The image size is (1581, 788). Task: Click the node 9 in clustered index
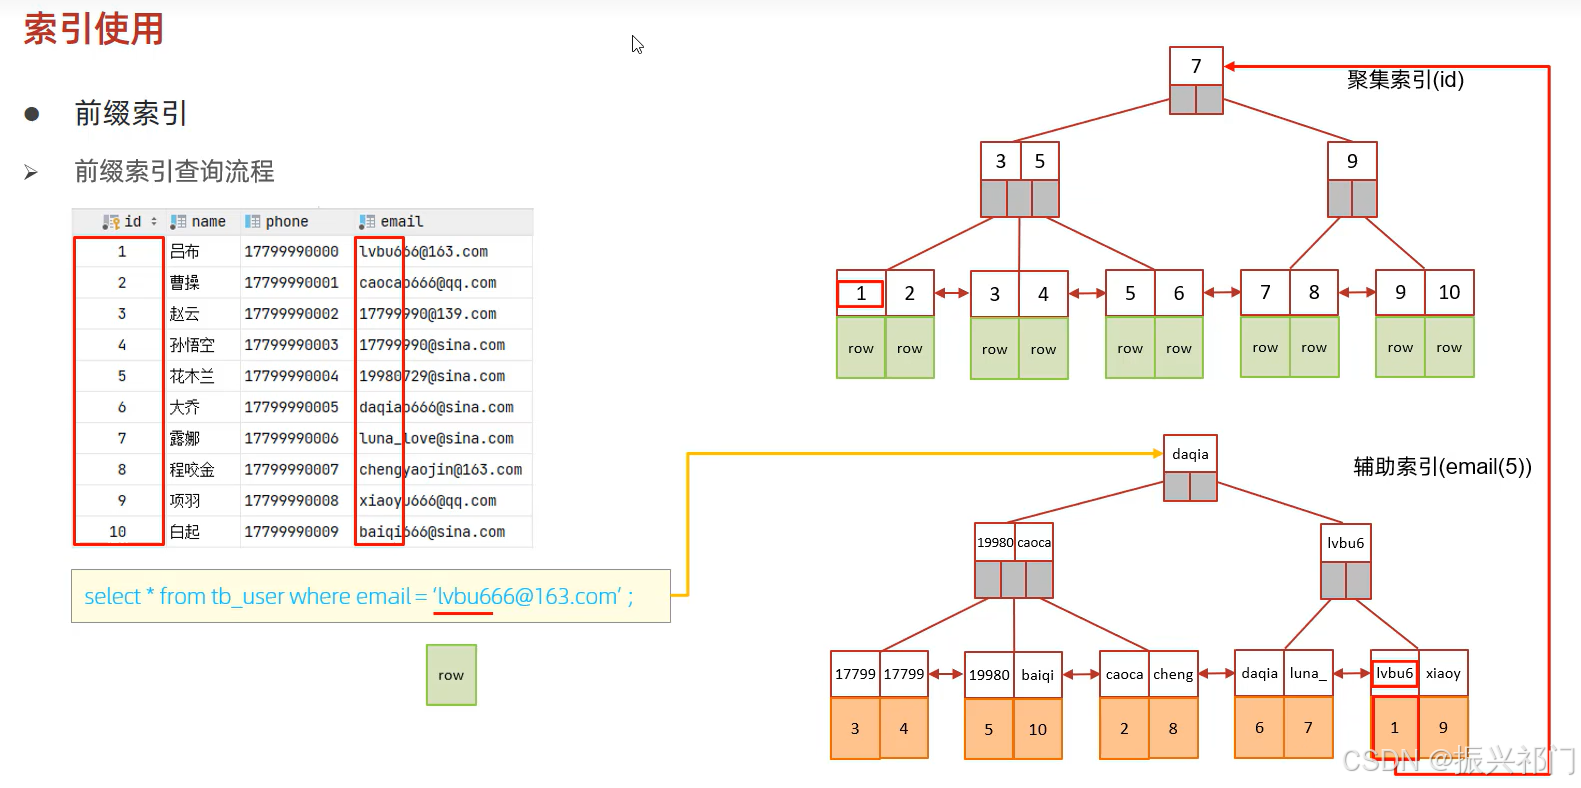click(1352, 161)
